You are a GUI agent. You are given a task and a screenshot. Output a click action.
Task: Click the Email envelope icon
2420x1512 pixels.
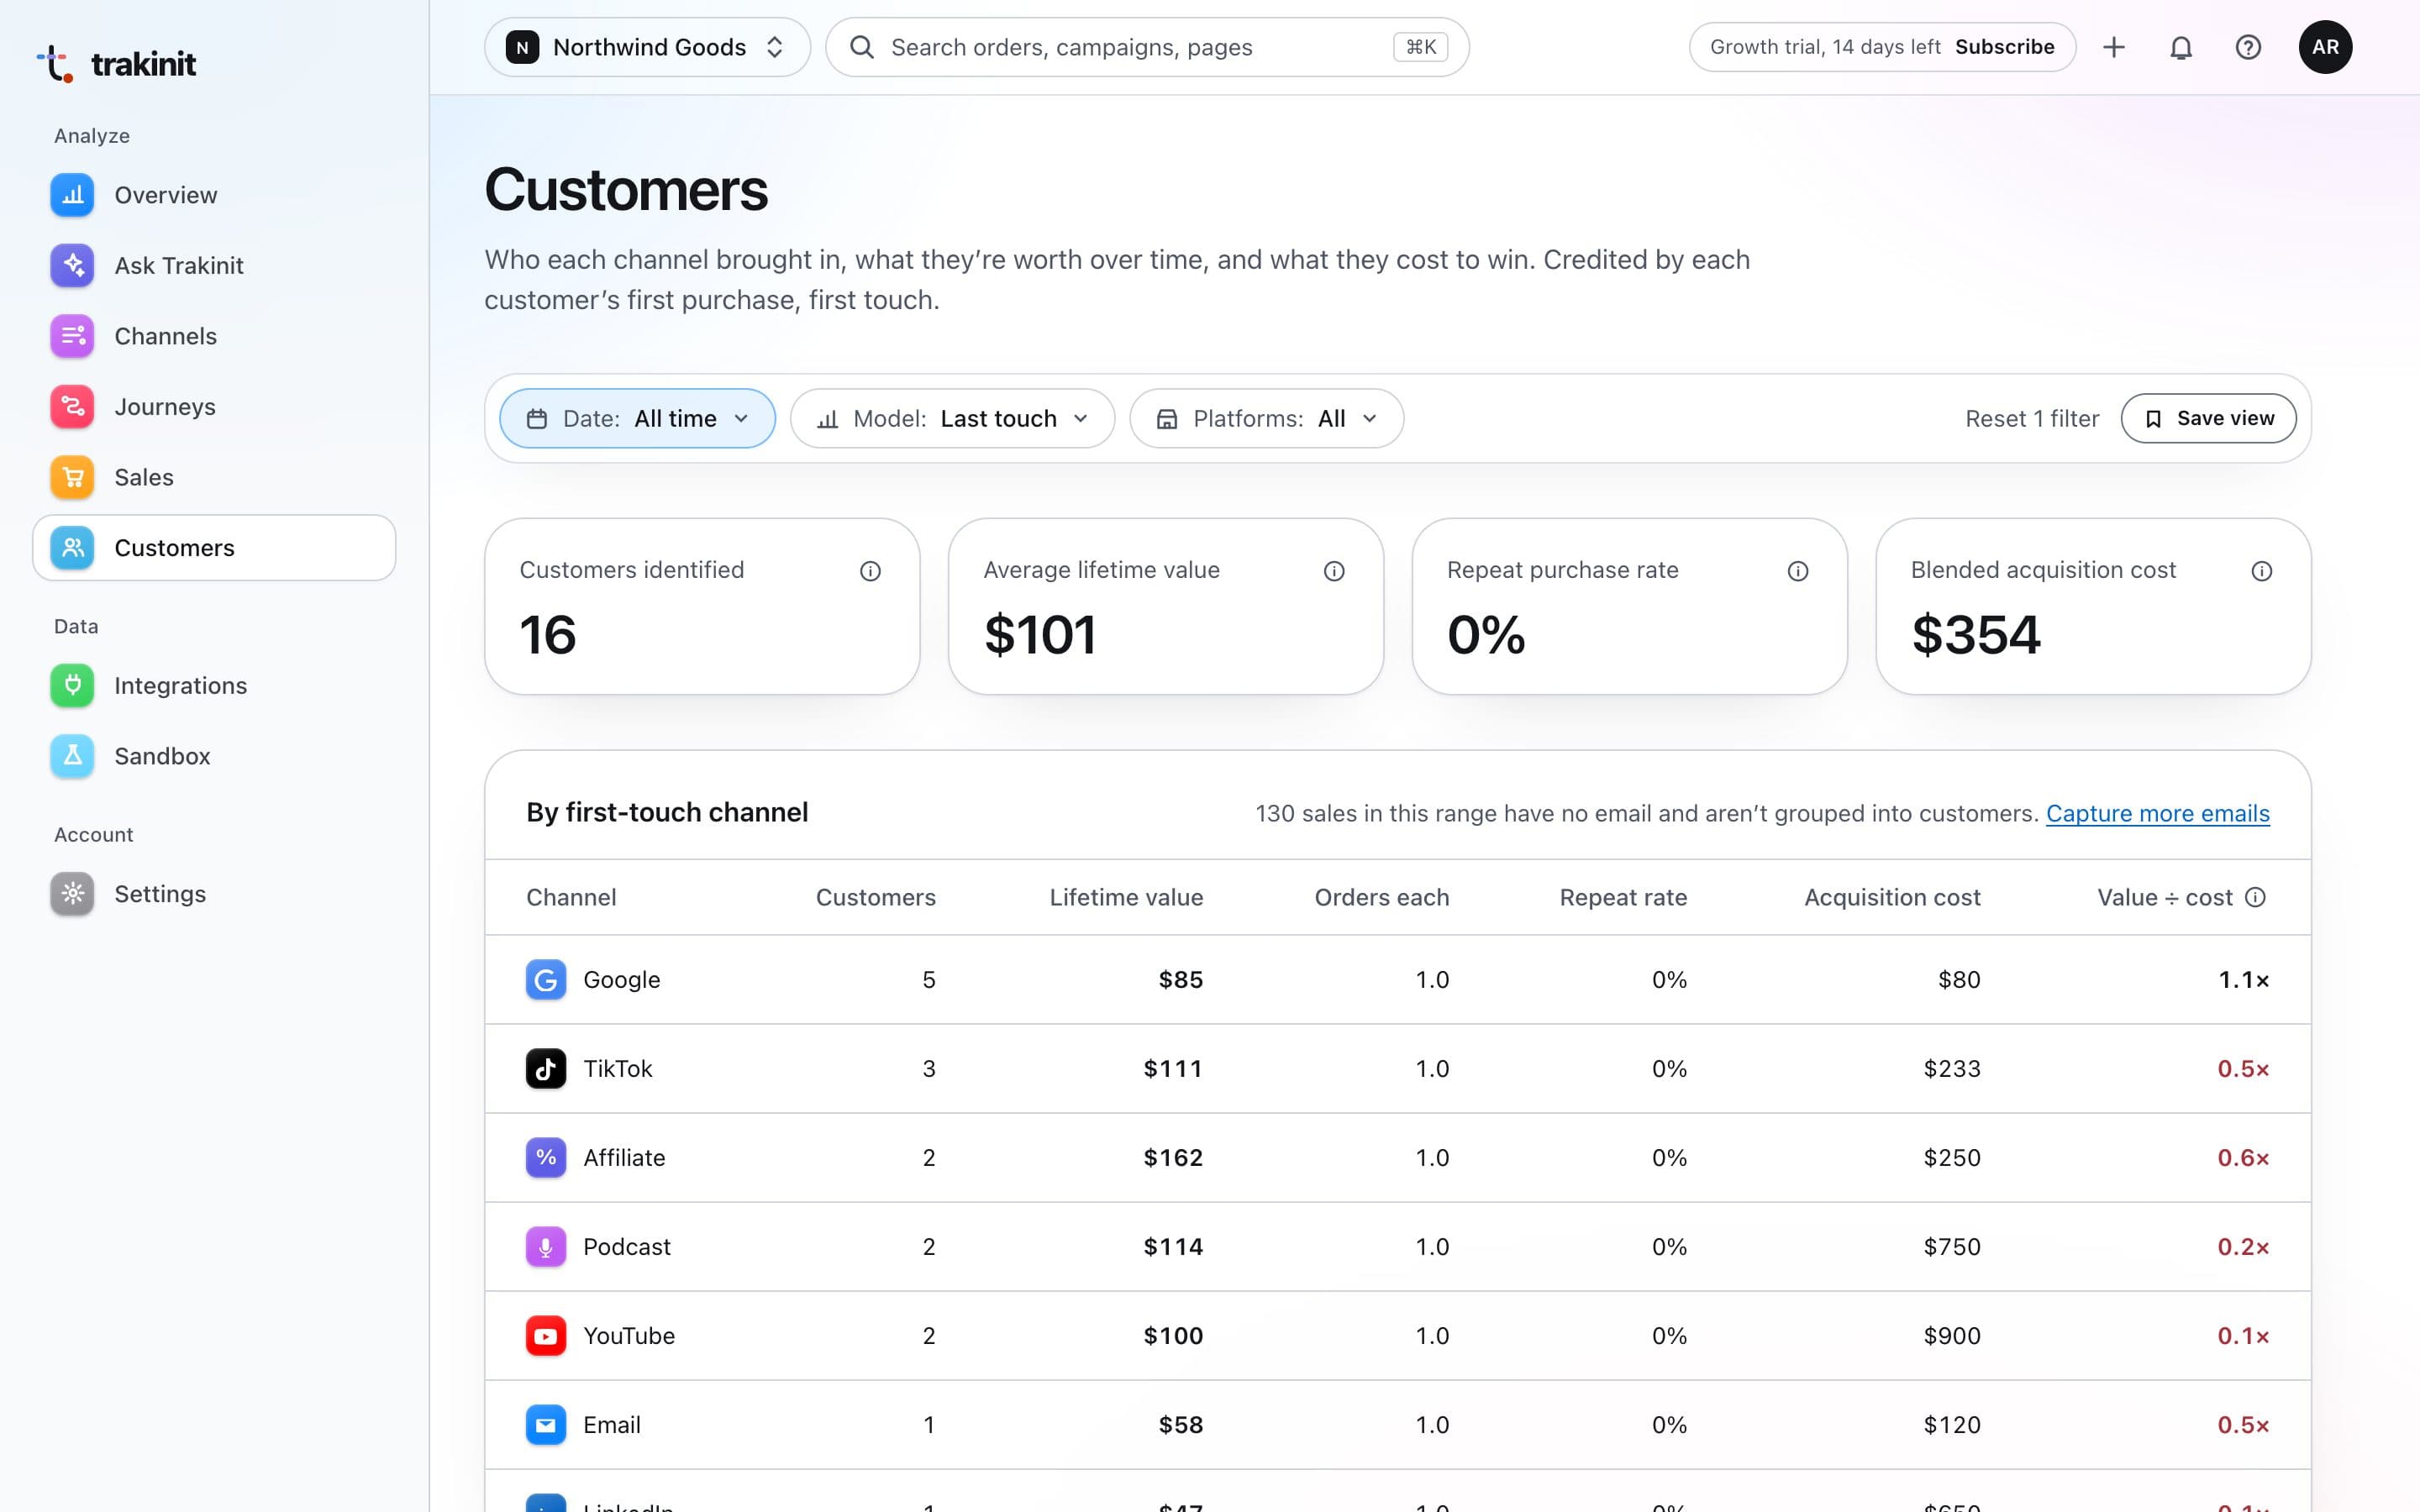tap(546, 1425)
